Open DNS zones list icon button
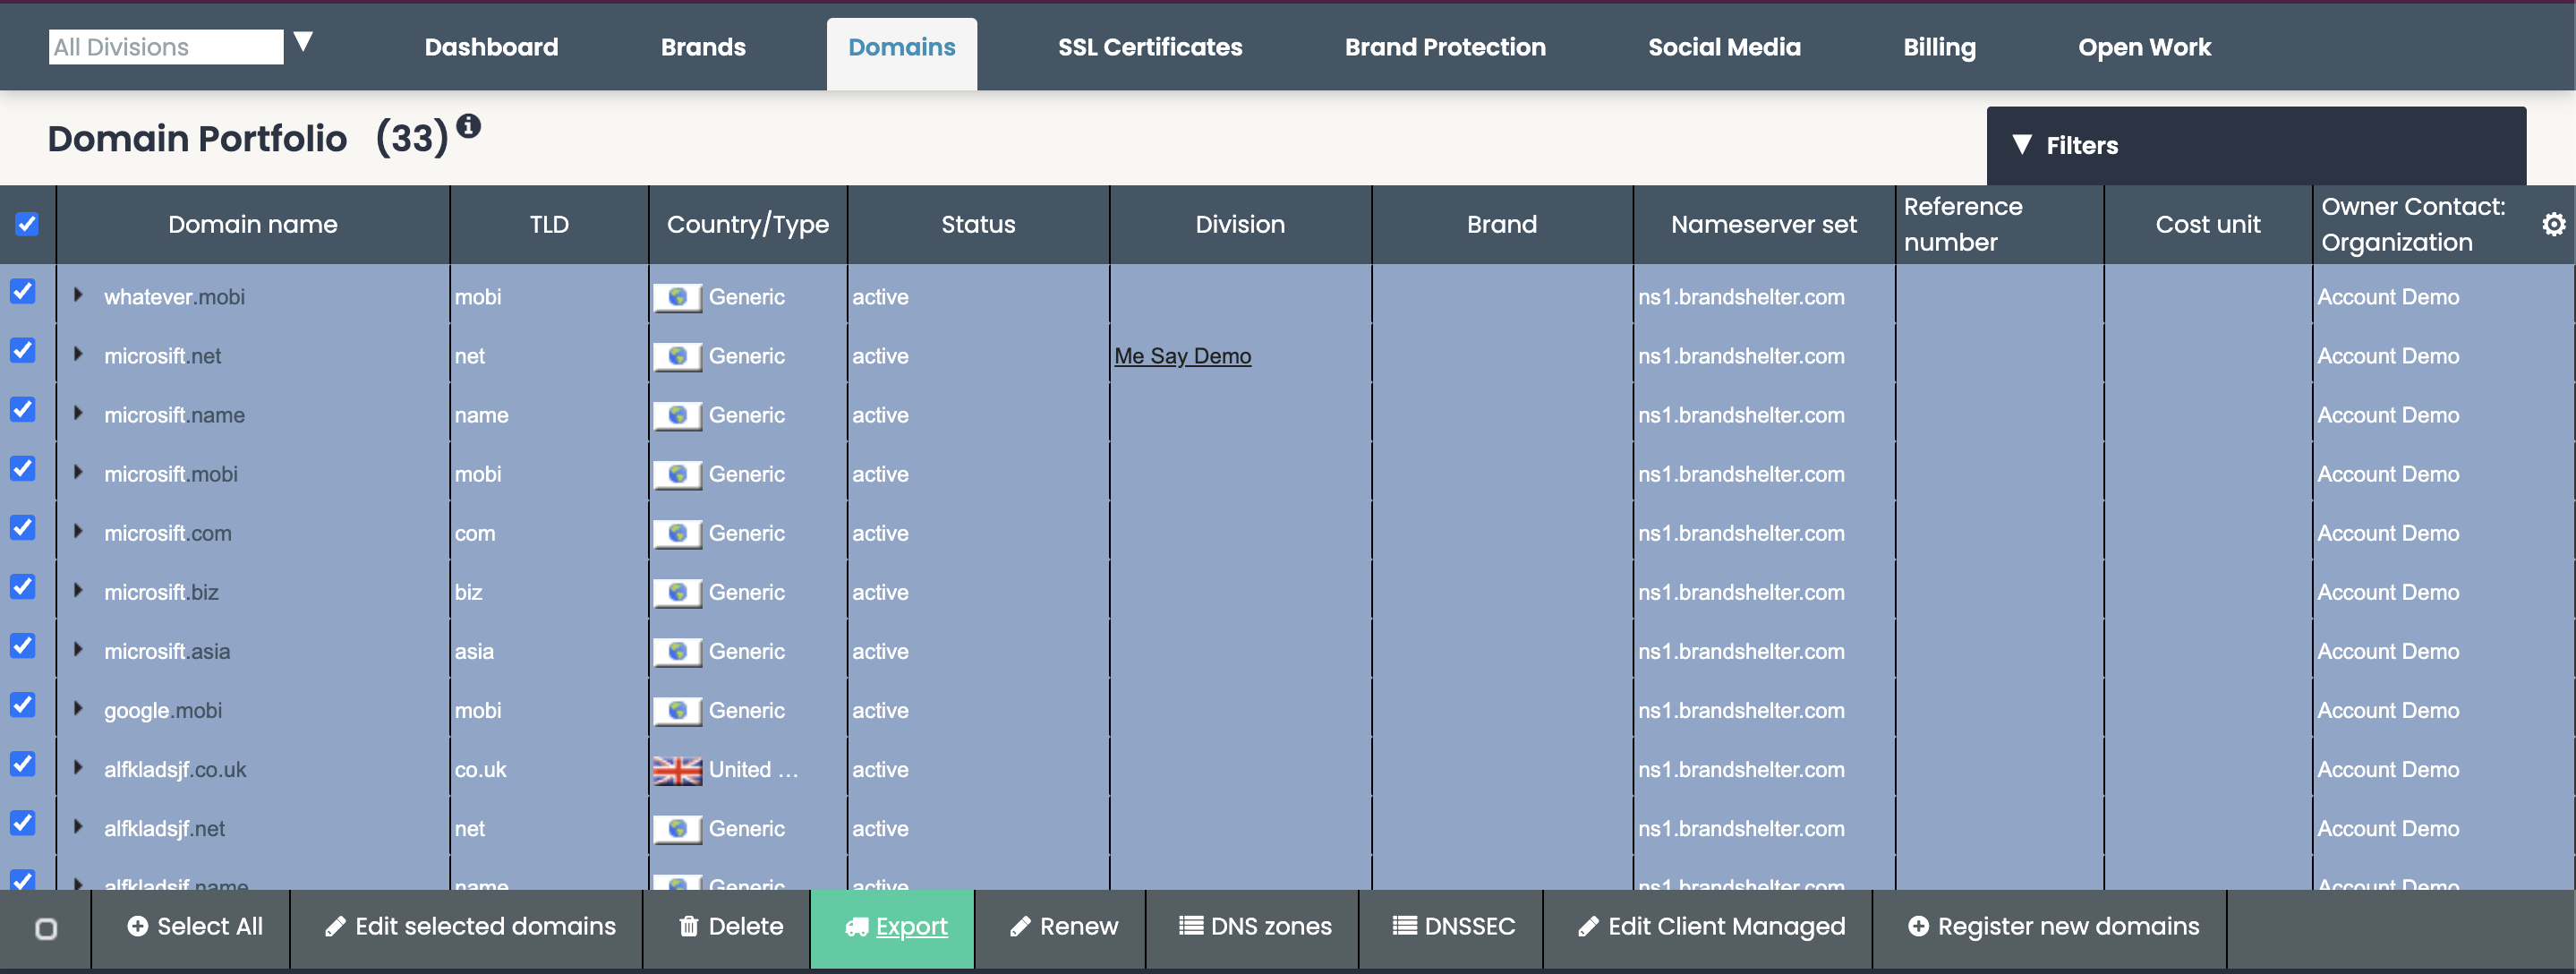The height and width of the screenshot is (974, 2576). pyautogui.click(x=1190, y=925)
